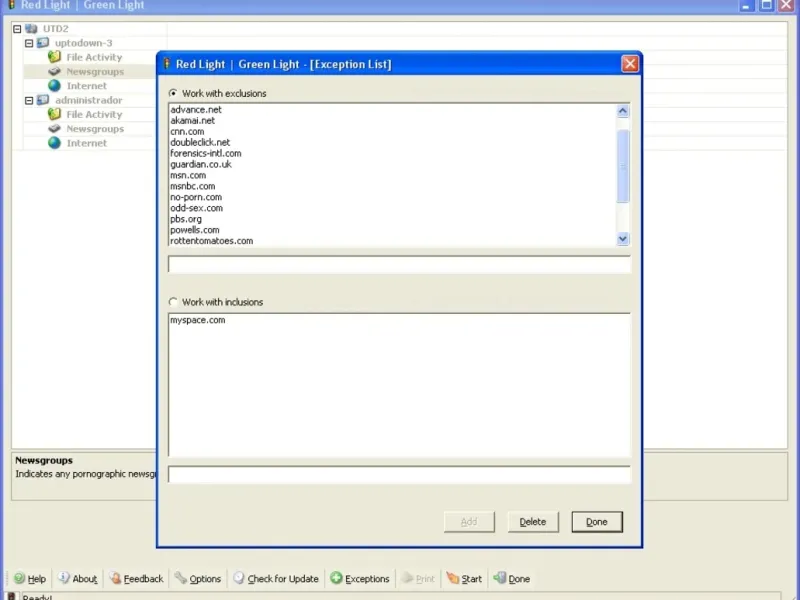Click the UTD2 computer icon in tree
800x600 pixels.
pyautogui.click(x=31, y=29)
